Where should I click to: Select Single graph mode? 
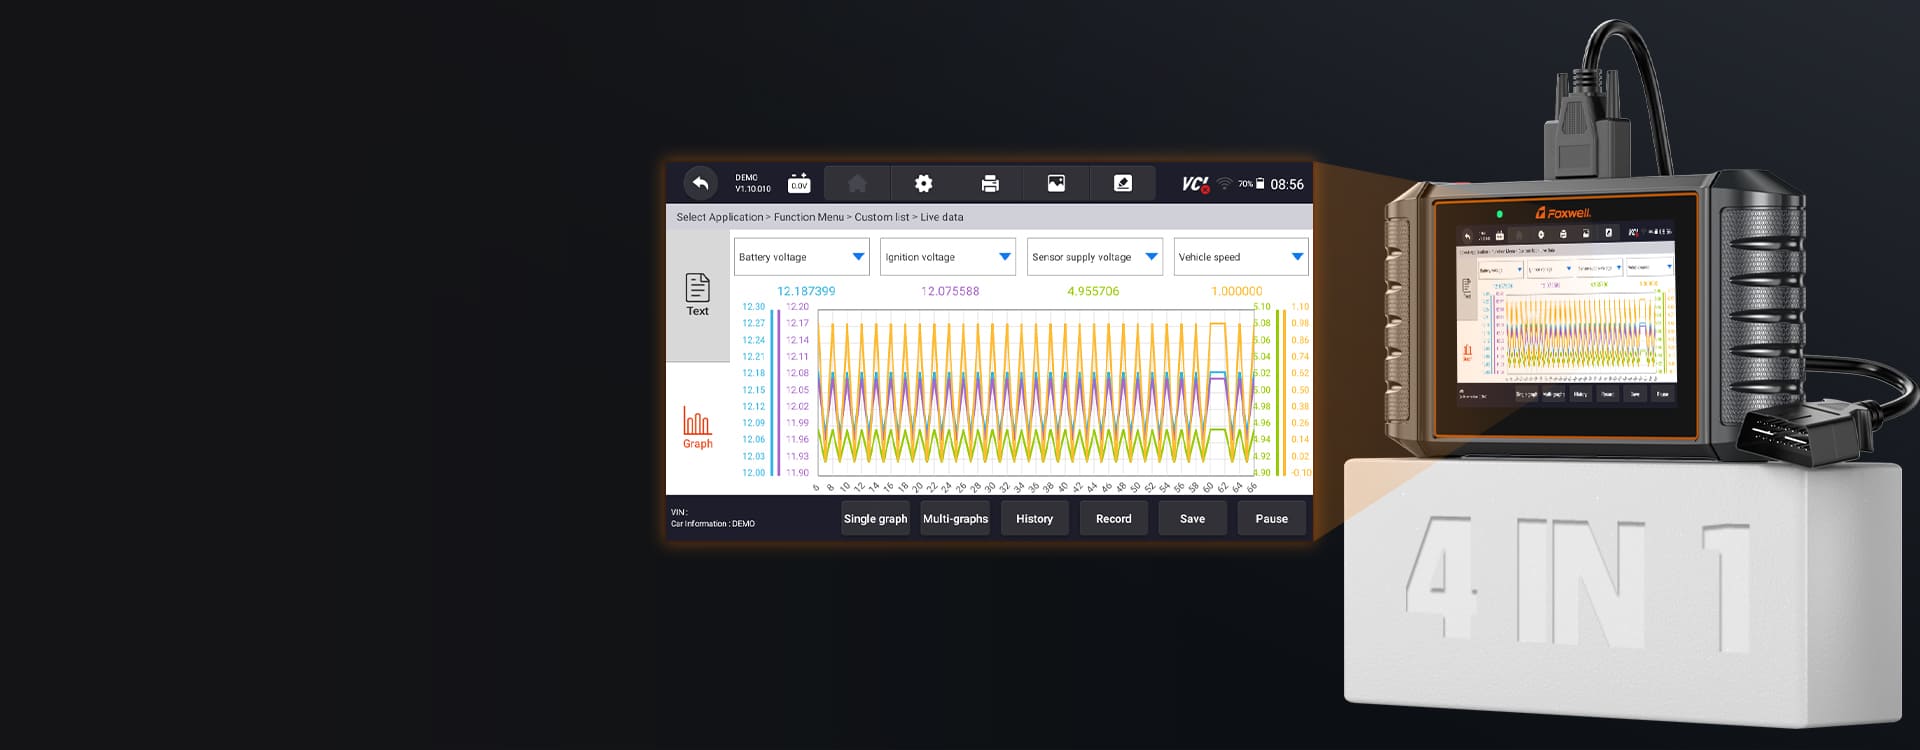875,519
